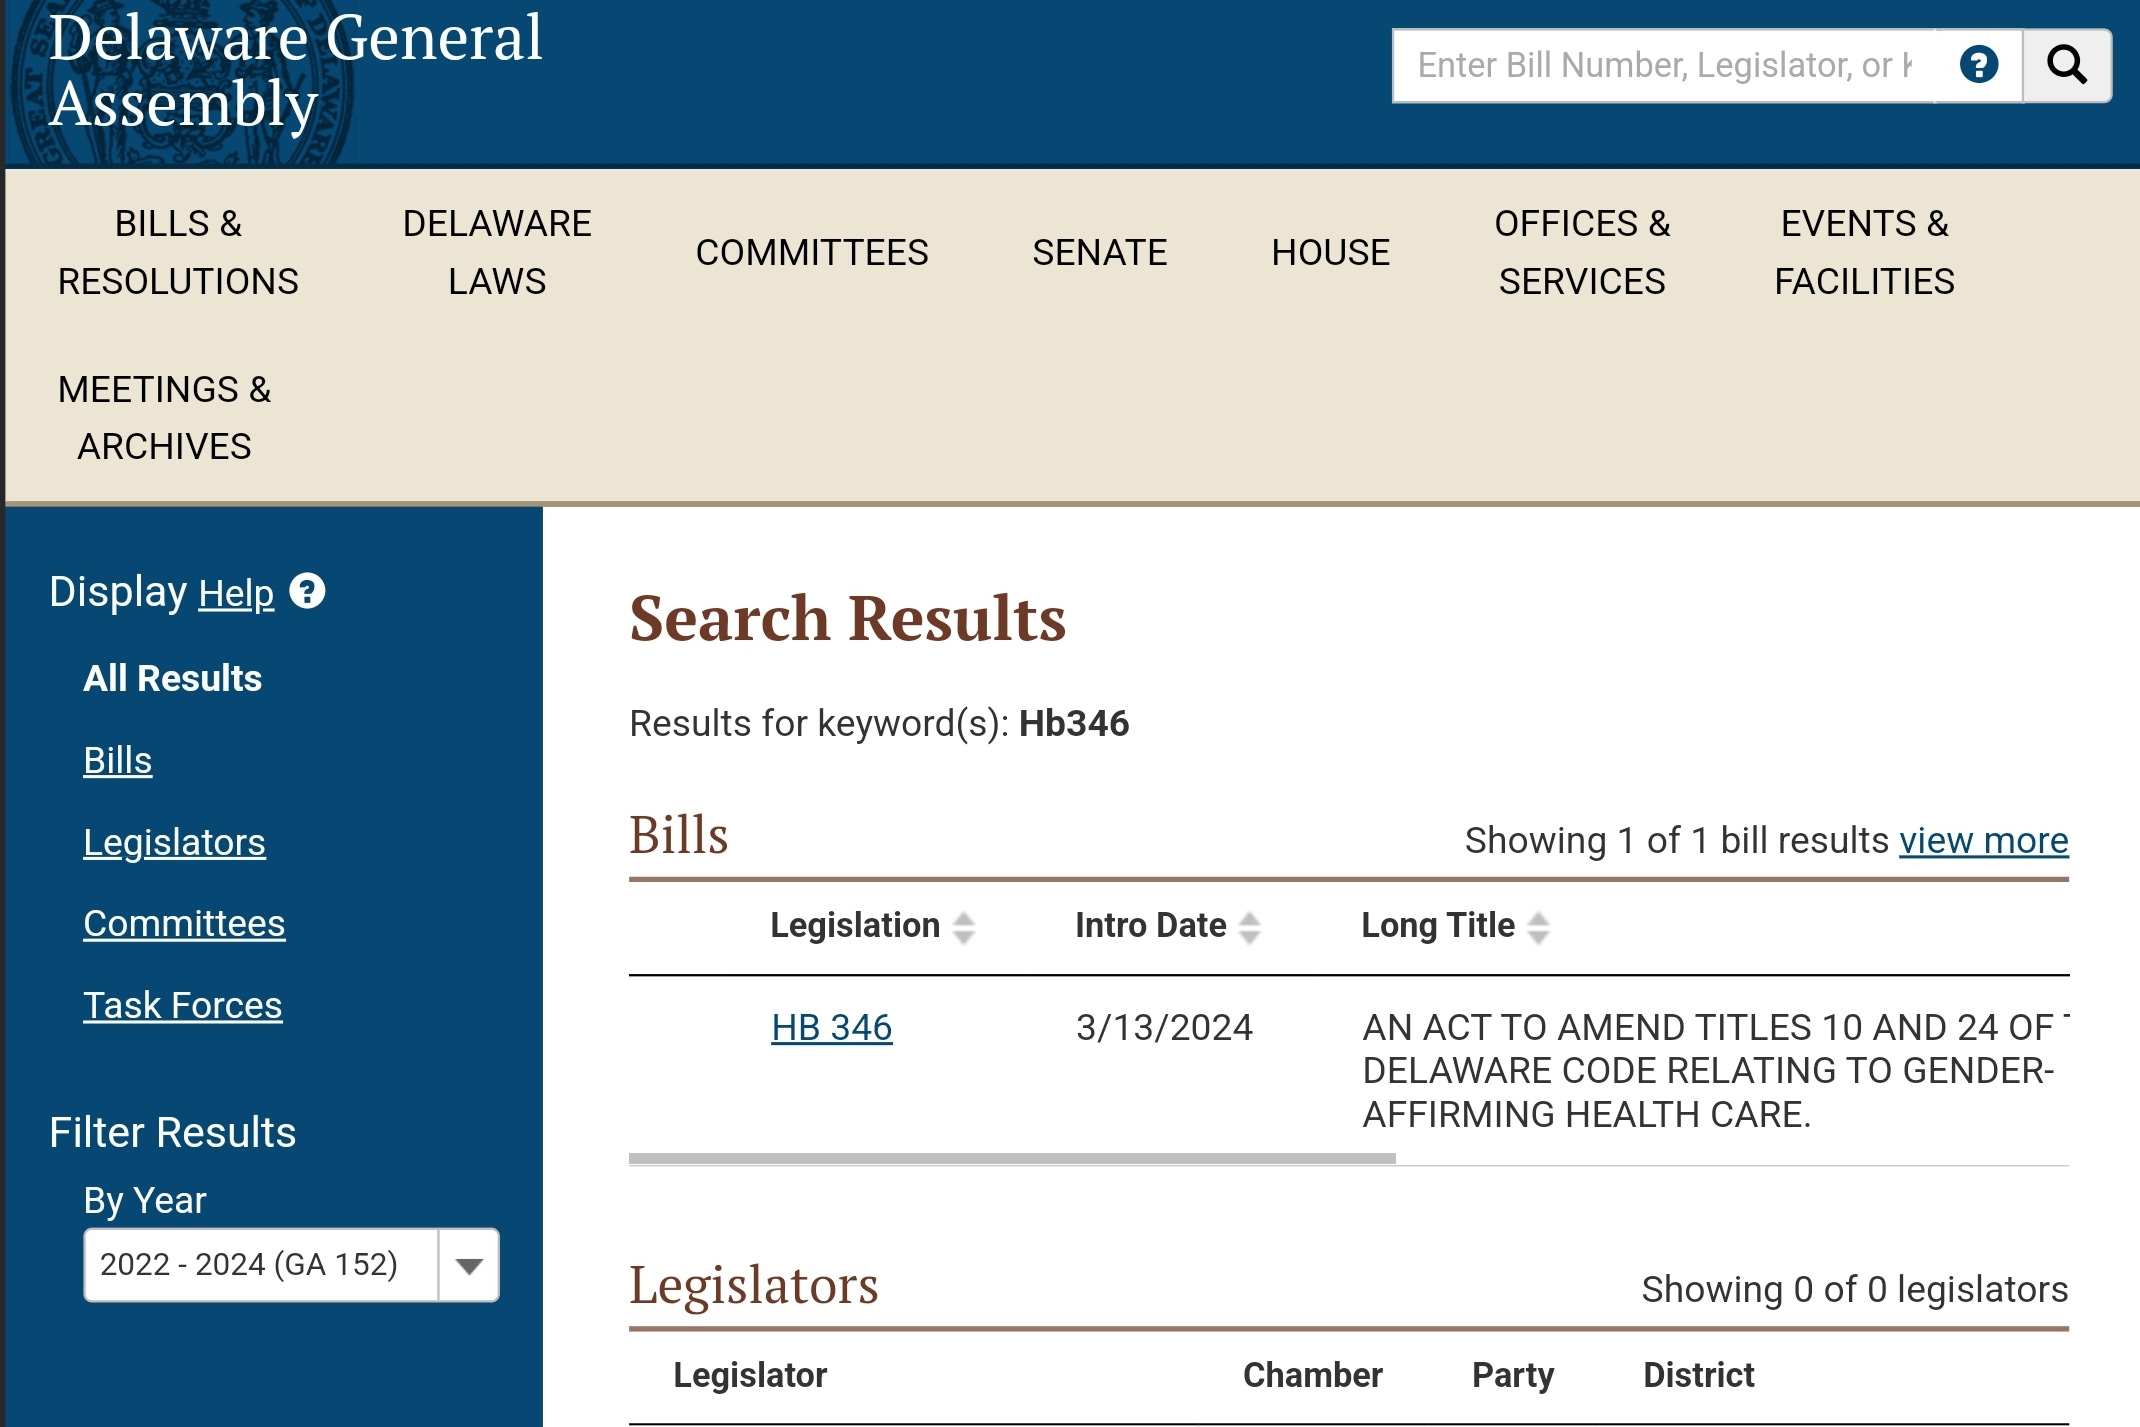Viewport: 2140px width, 1427px height.
Task: Focus the bill number search input field
Action: pos(1664,65)
